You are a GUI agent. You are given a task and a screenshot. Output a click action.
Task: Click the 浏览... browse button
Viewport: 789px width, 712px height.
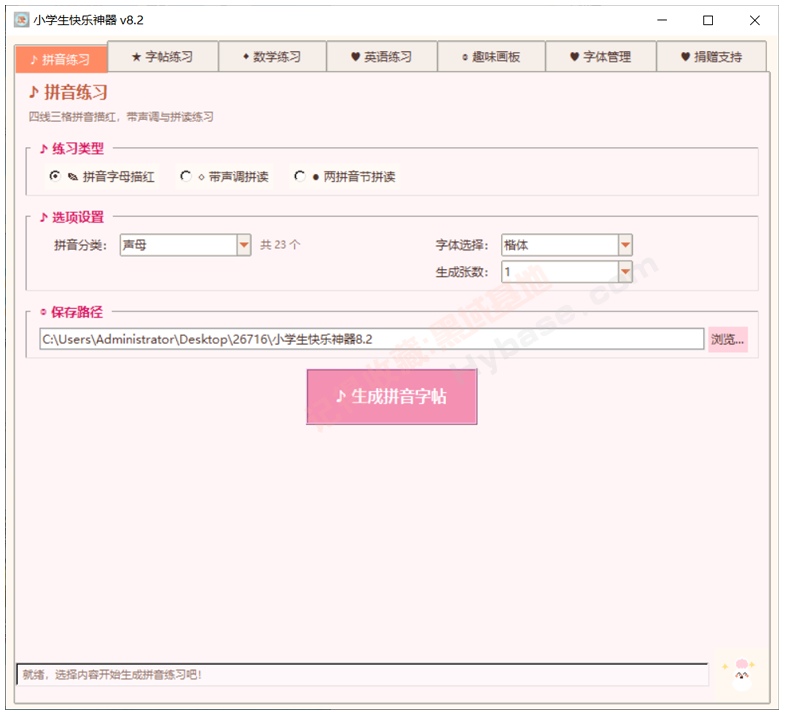pos(727,339)
